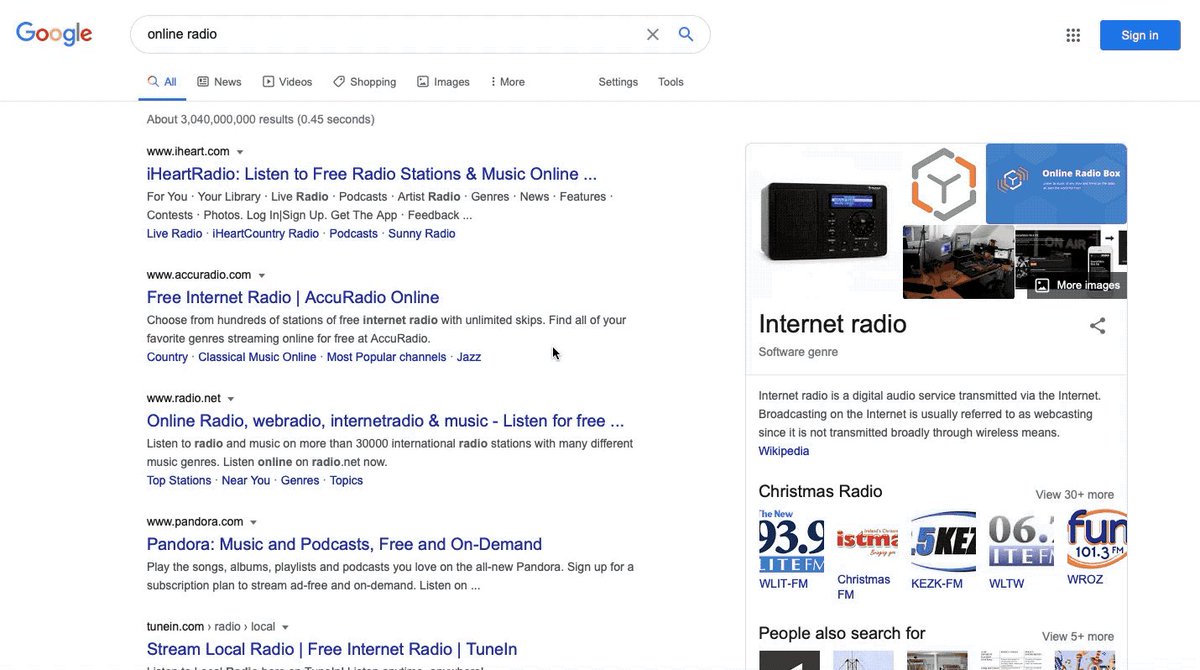The height and width of the screenshot is (670, 1200).
Task: Open the orange hexagon logo image
Action: 943,184
